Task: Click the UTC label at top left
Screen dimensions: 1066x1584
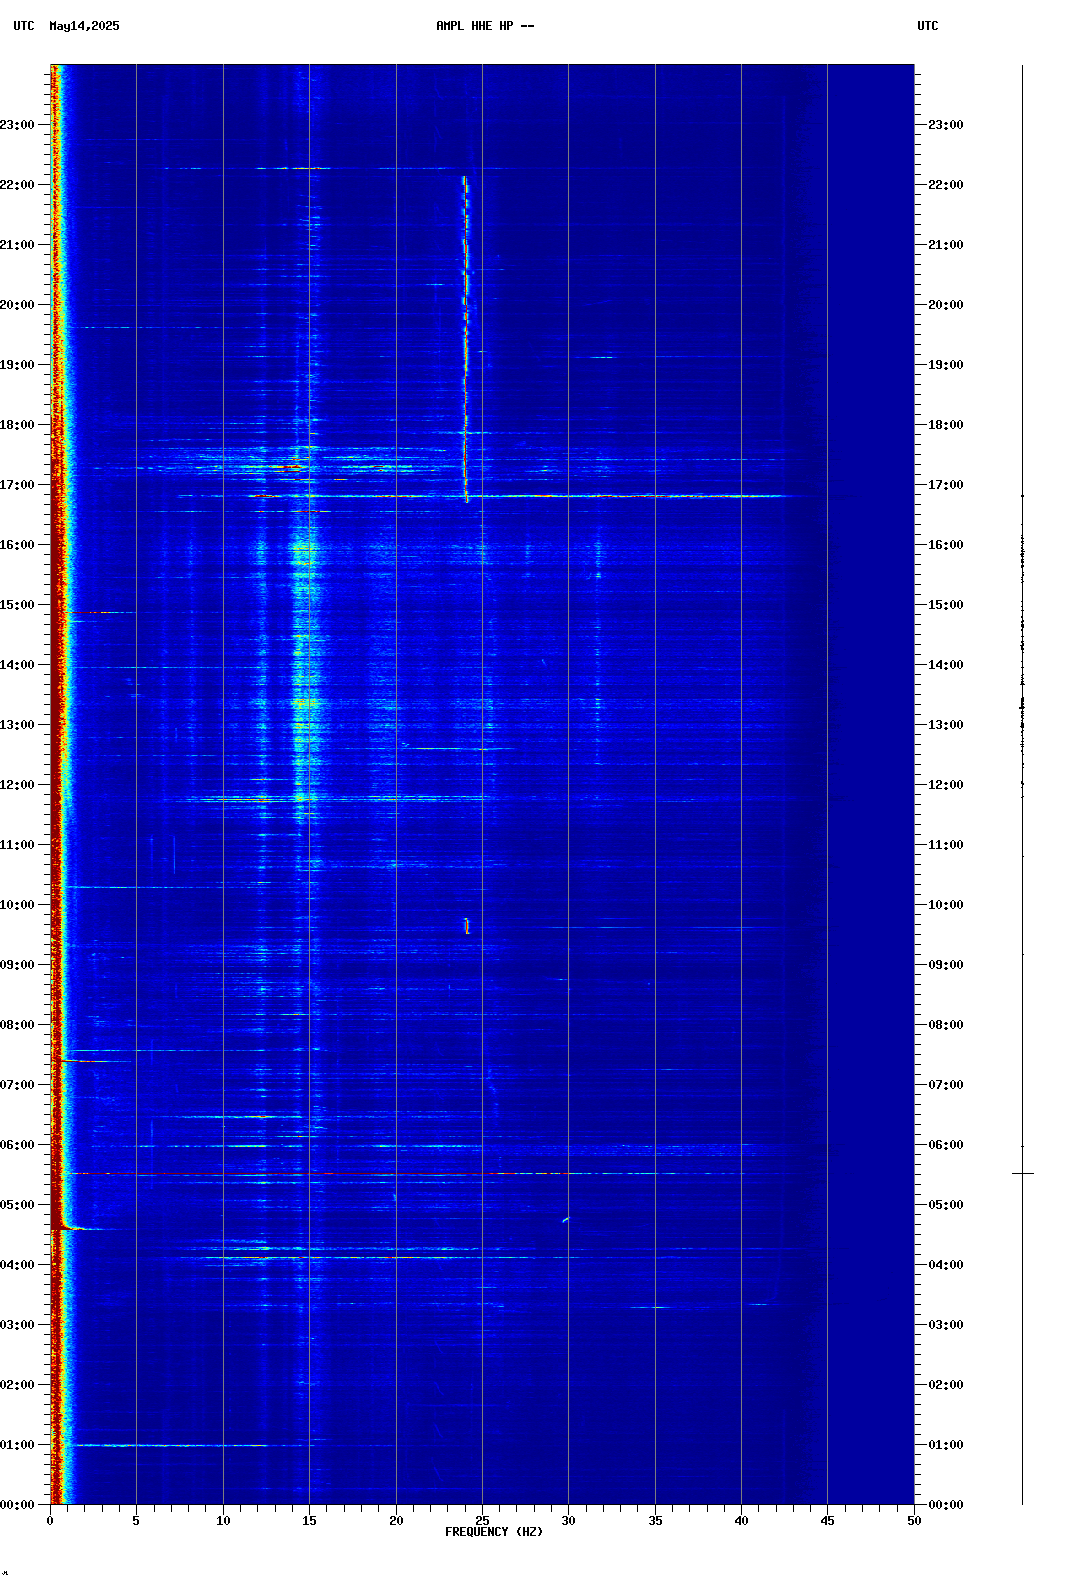Action: point(24,26)
